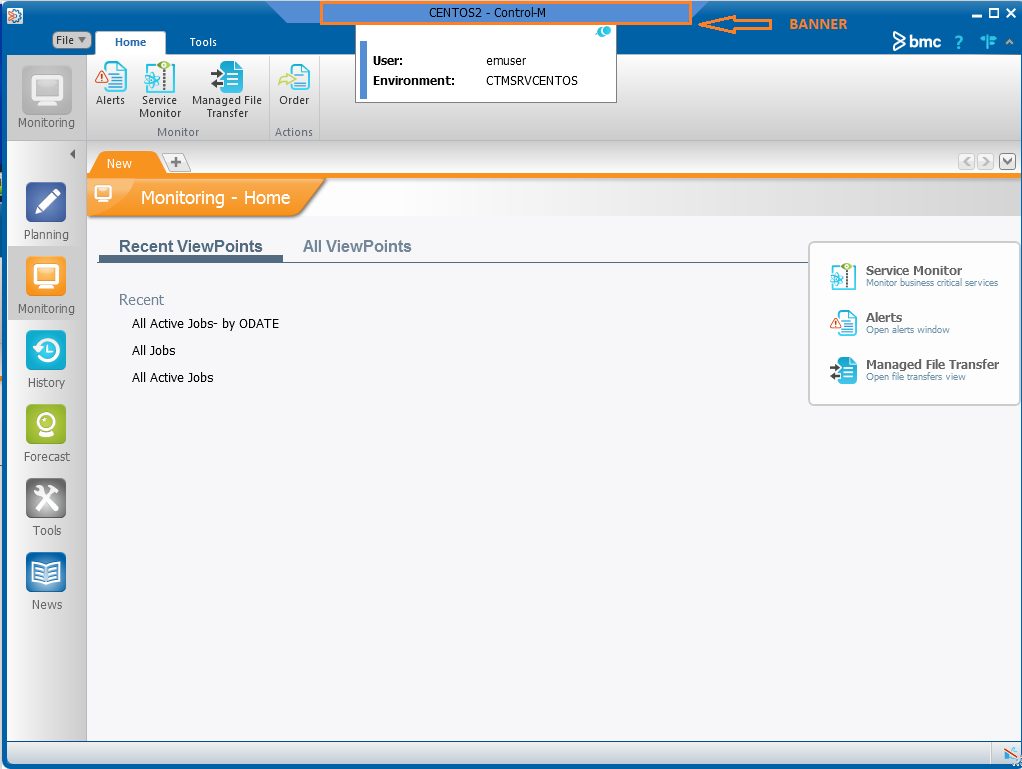Image resolution: width=1022 pixels, height=769 pixels.
Task: Click the emuser user value
Action: 506,61
